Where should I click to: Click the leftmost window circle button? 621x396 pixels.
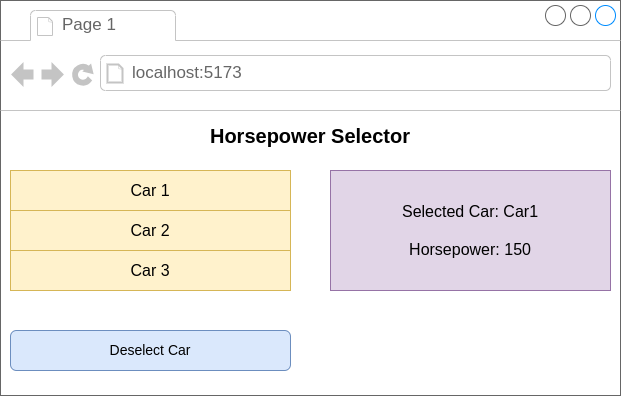click(556, 15)
